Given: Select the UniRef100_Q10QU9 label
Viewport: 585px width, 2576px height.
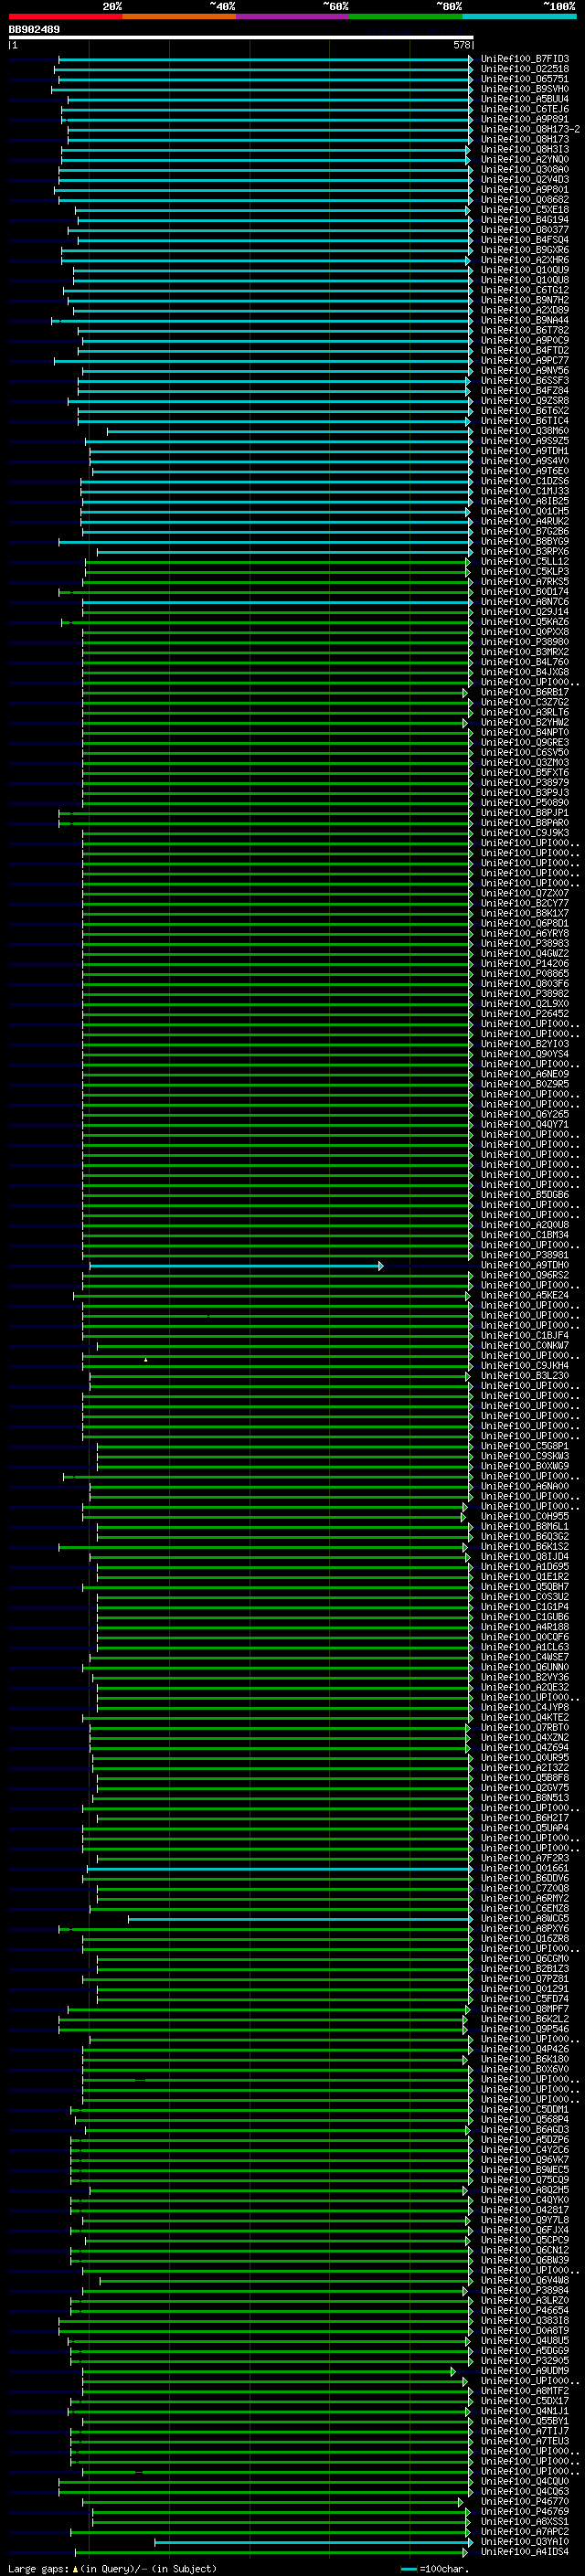Looking at the screenshot, I should pos(525,270).
